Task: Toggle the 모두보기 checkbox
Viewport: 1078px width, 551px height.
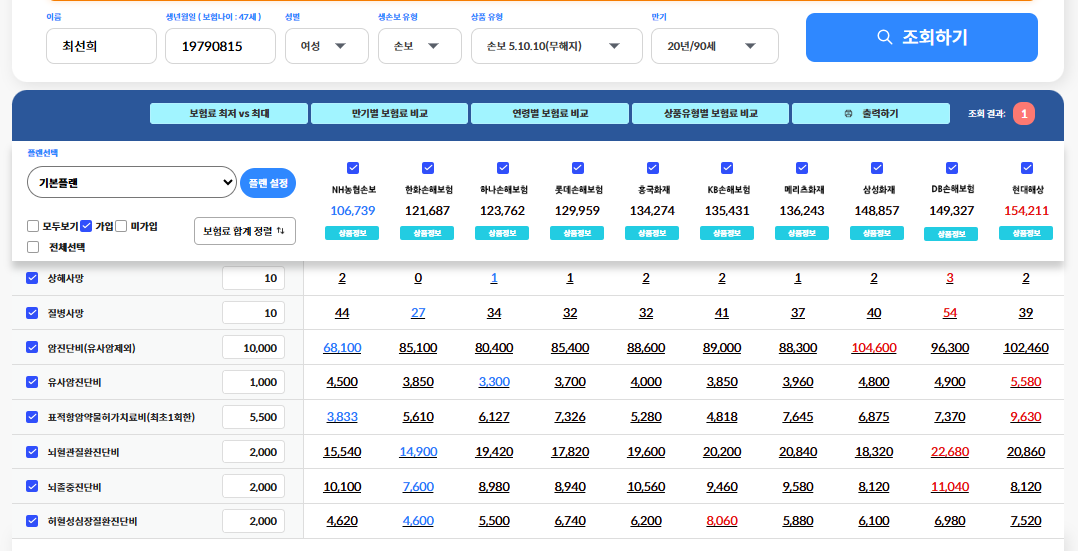Action: coord(33,226)
